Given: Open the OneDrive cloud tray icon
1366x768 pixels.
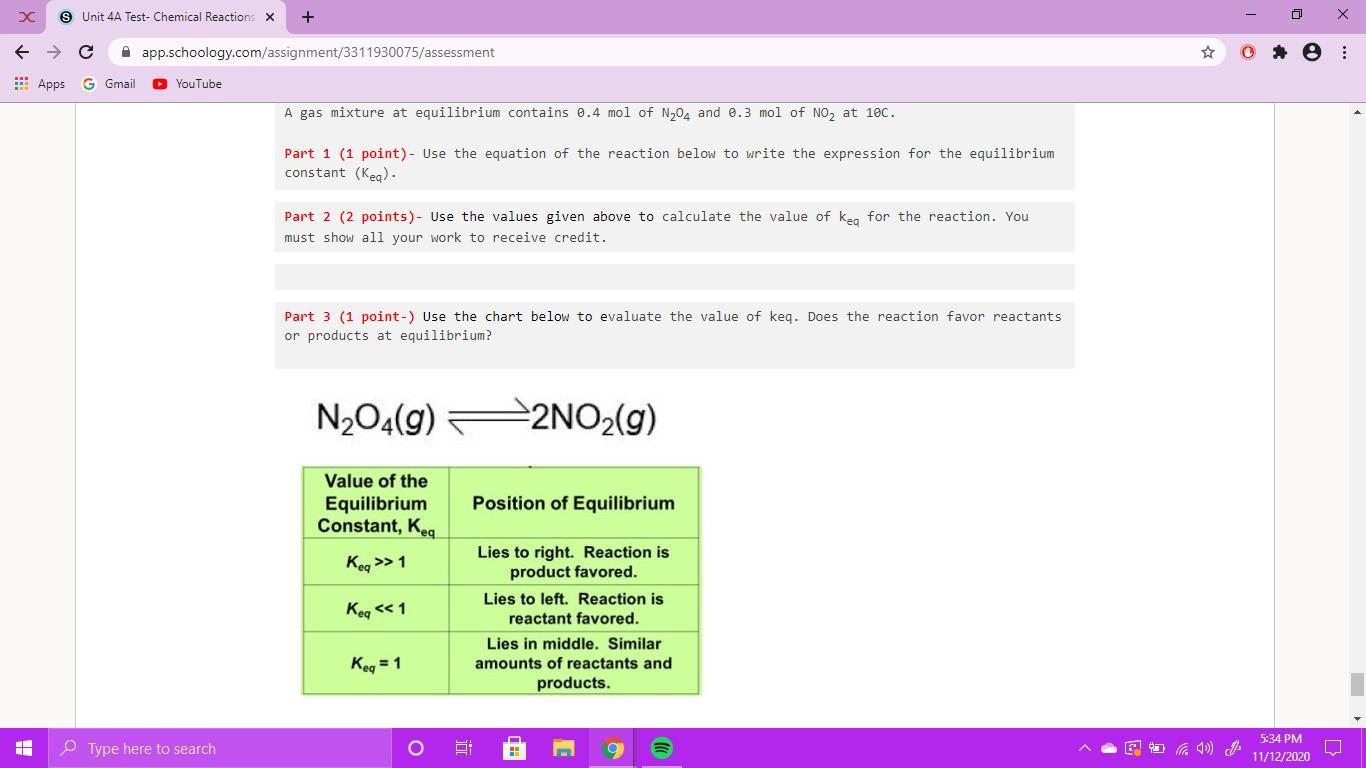Looking at the screenshot, I should 1108,748.
